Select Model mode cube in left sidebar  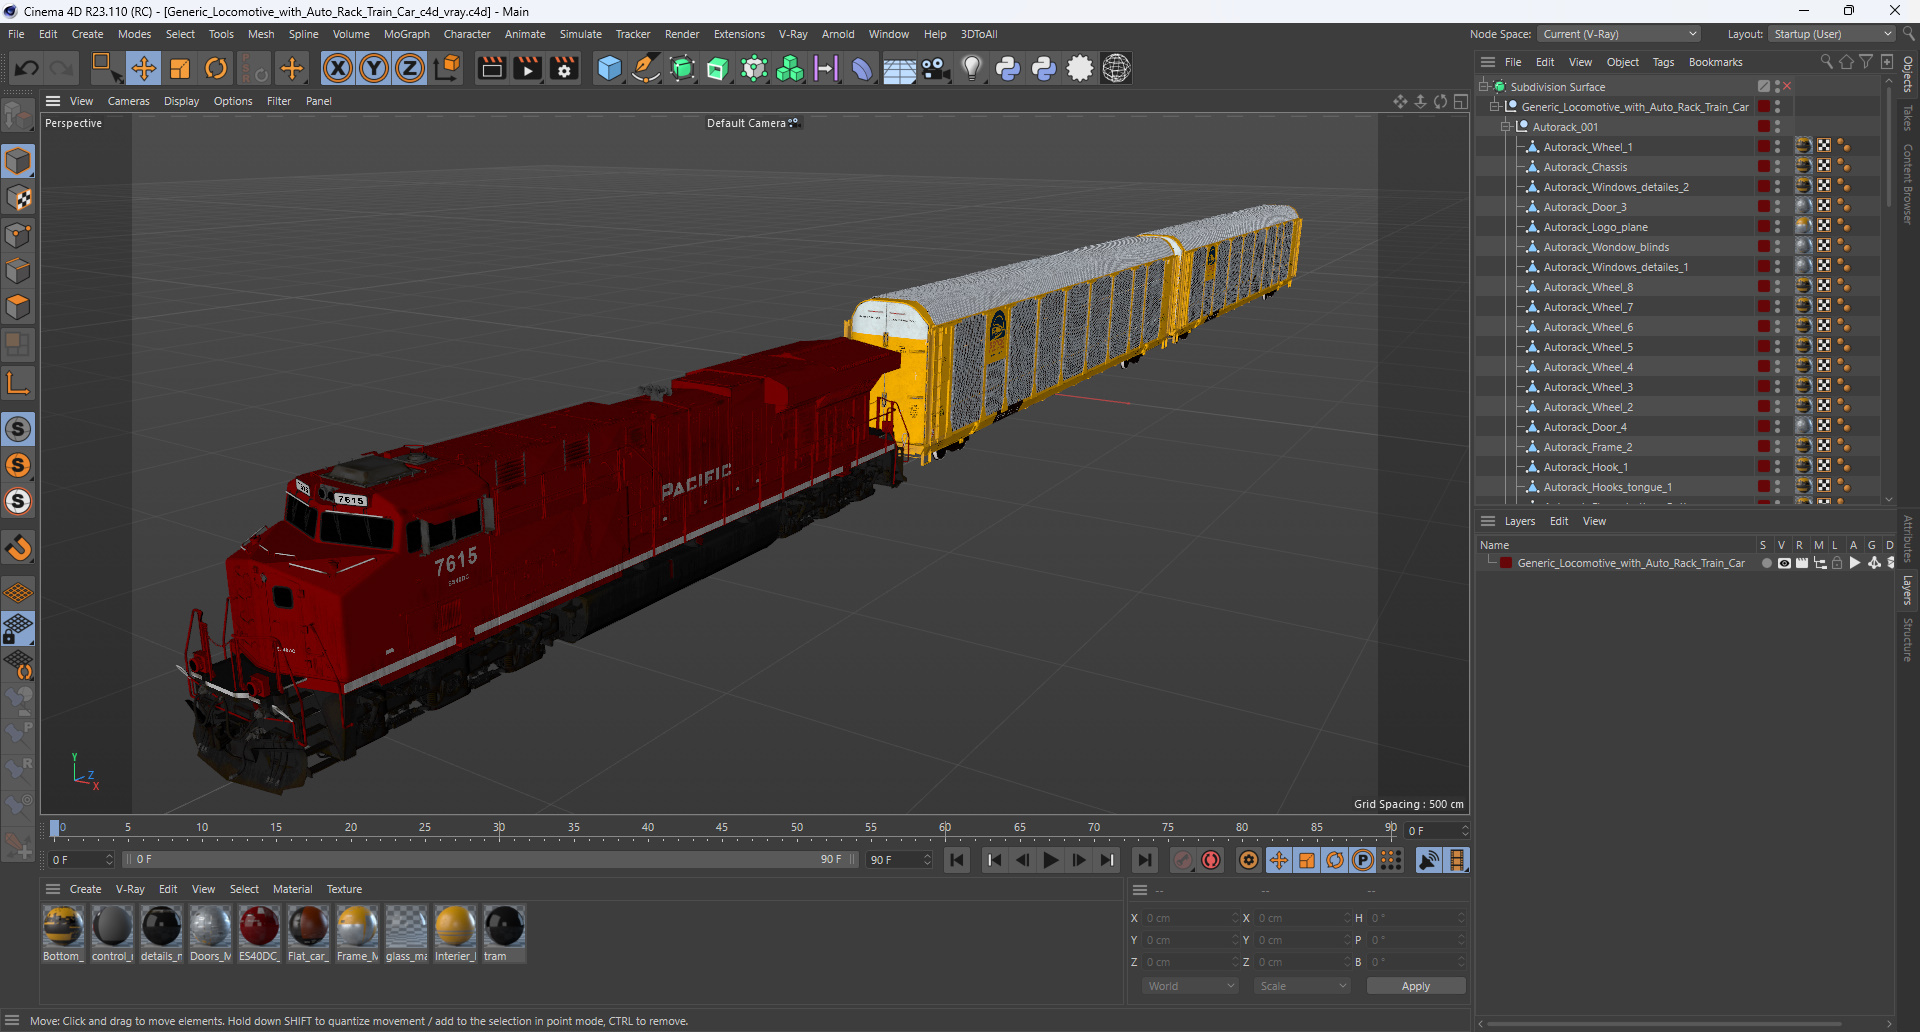pos(18,161)
